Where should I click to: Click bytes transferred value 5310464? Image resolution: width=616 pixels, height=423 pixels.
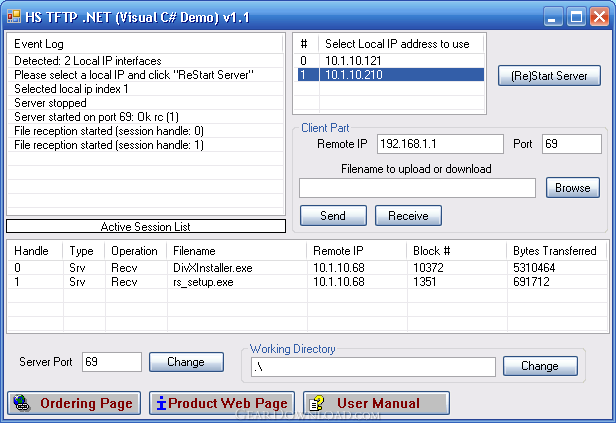pyautogui.click(x=534, y=268)
